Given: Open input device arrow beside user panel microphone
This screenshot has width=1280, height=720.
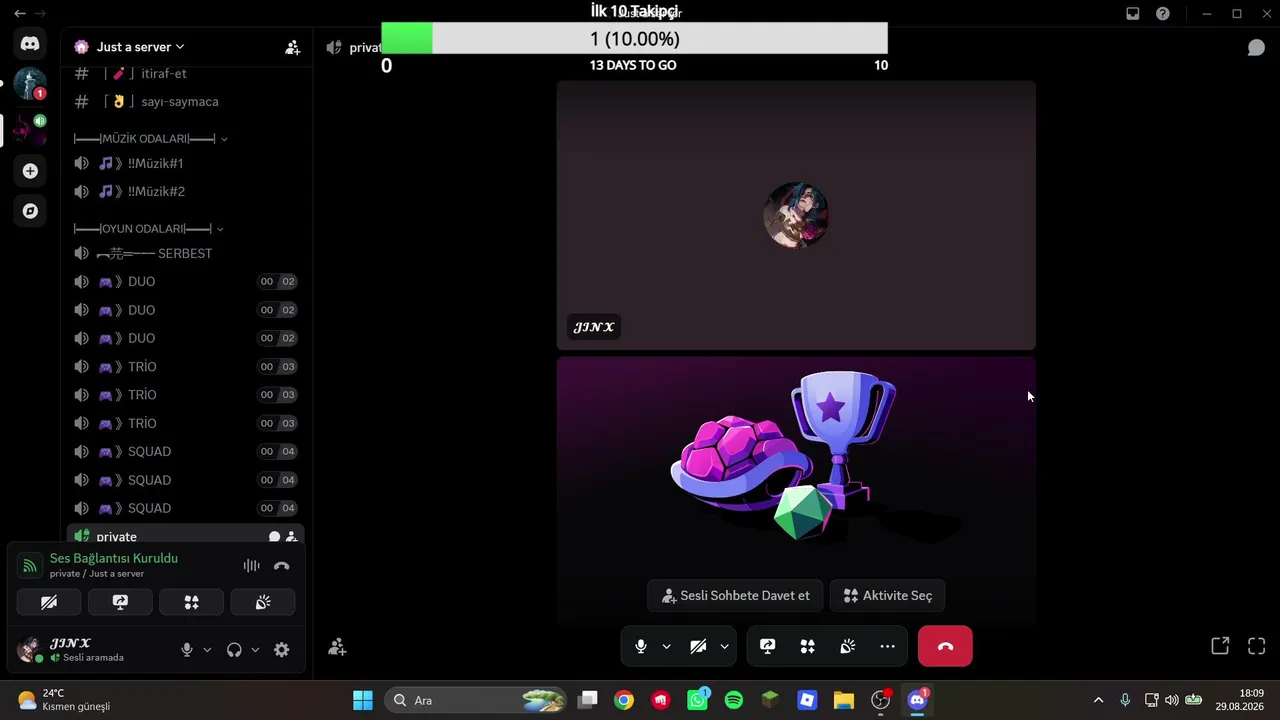Looking at the screenshot, I should point(207,650).
